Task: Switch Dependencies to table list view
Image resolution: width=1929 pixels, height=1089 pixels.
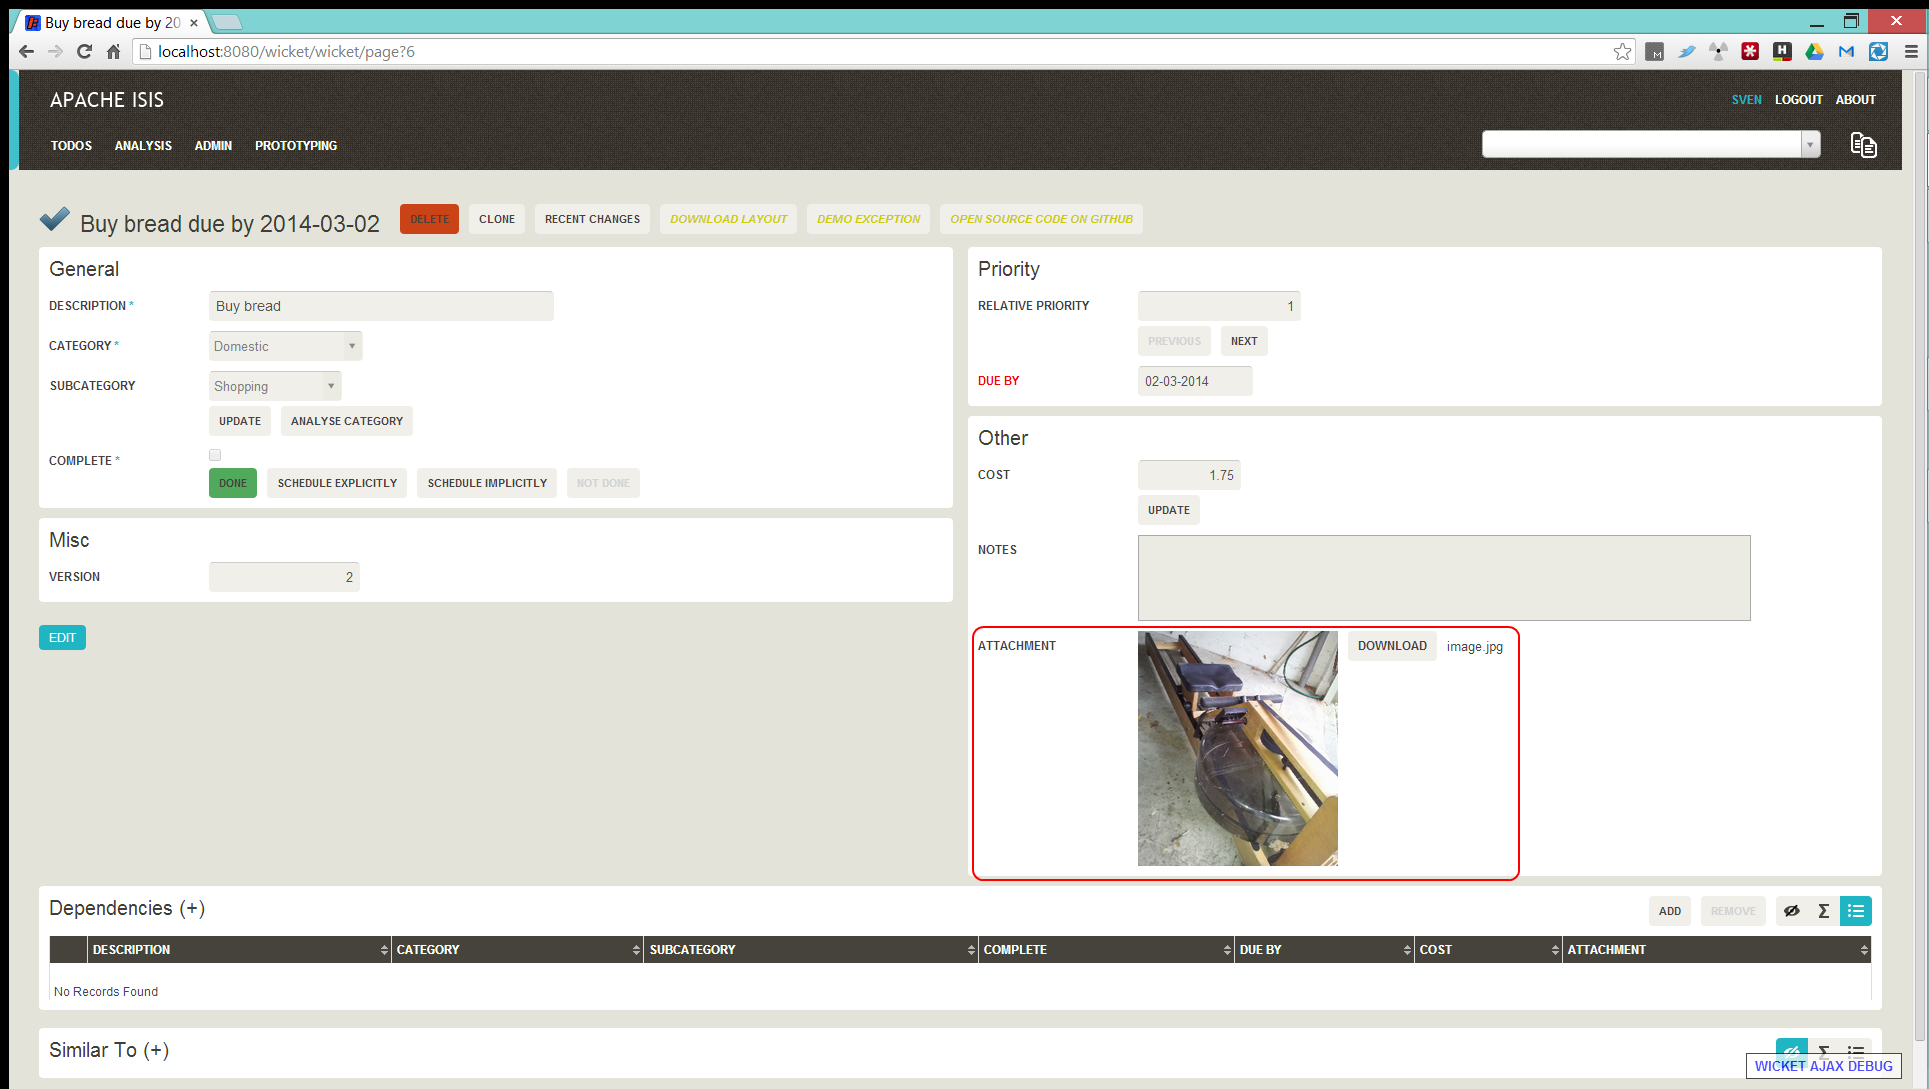Action: pyautogui.click(x=1855, y=911)
